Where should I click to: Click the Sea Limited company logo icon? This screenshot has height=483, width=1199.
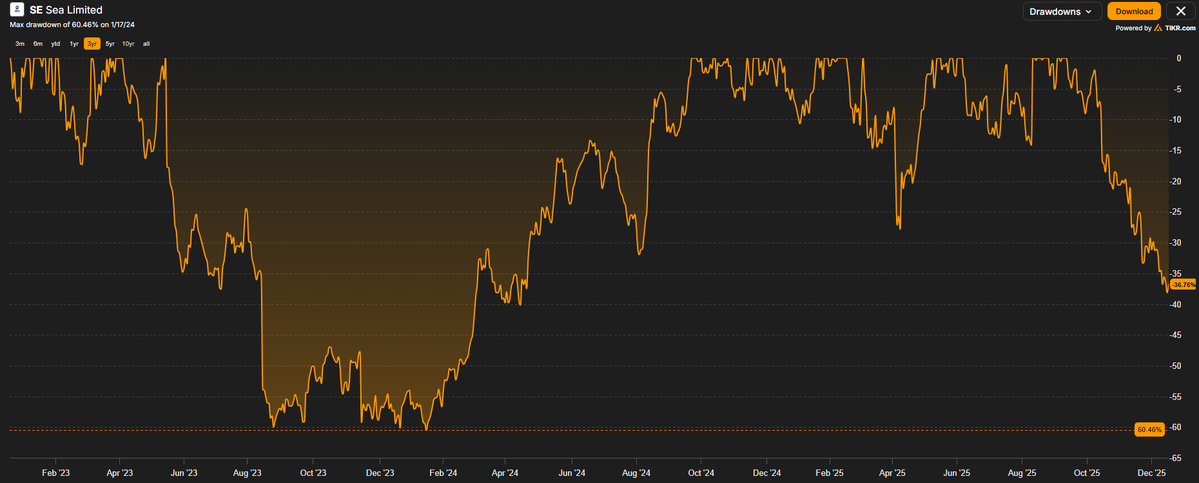click(16, 11)
